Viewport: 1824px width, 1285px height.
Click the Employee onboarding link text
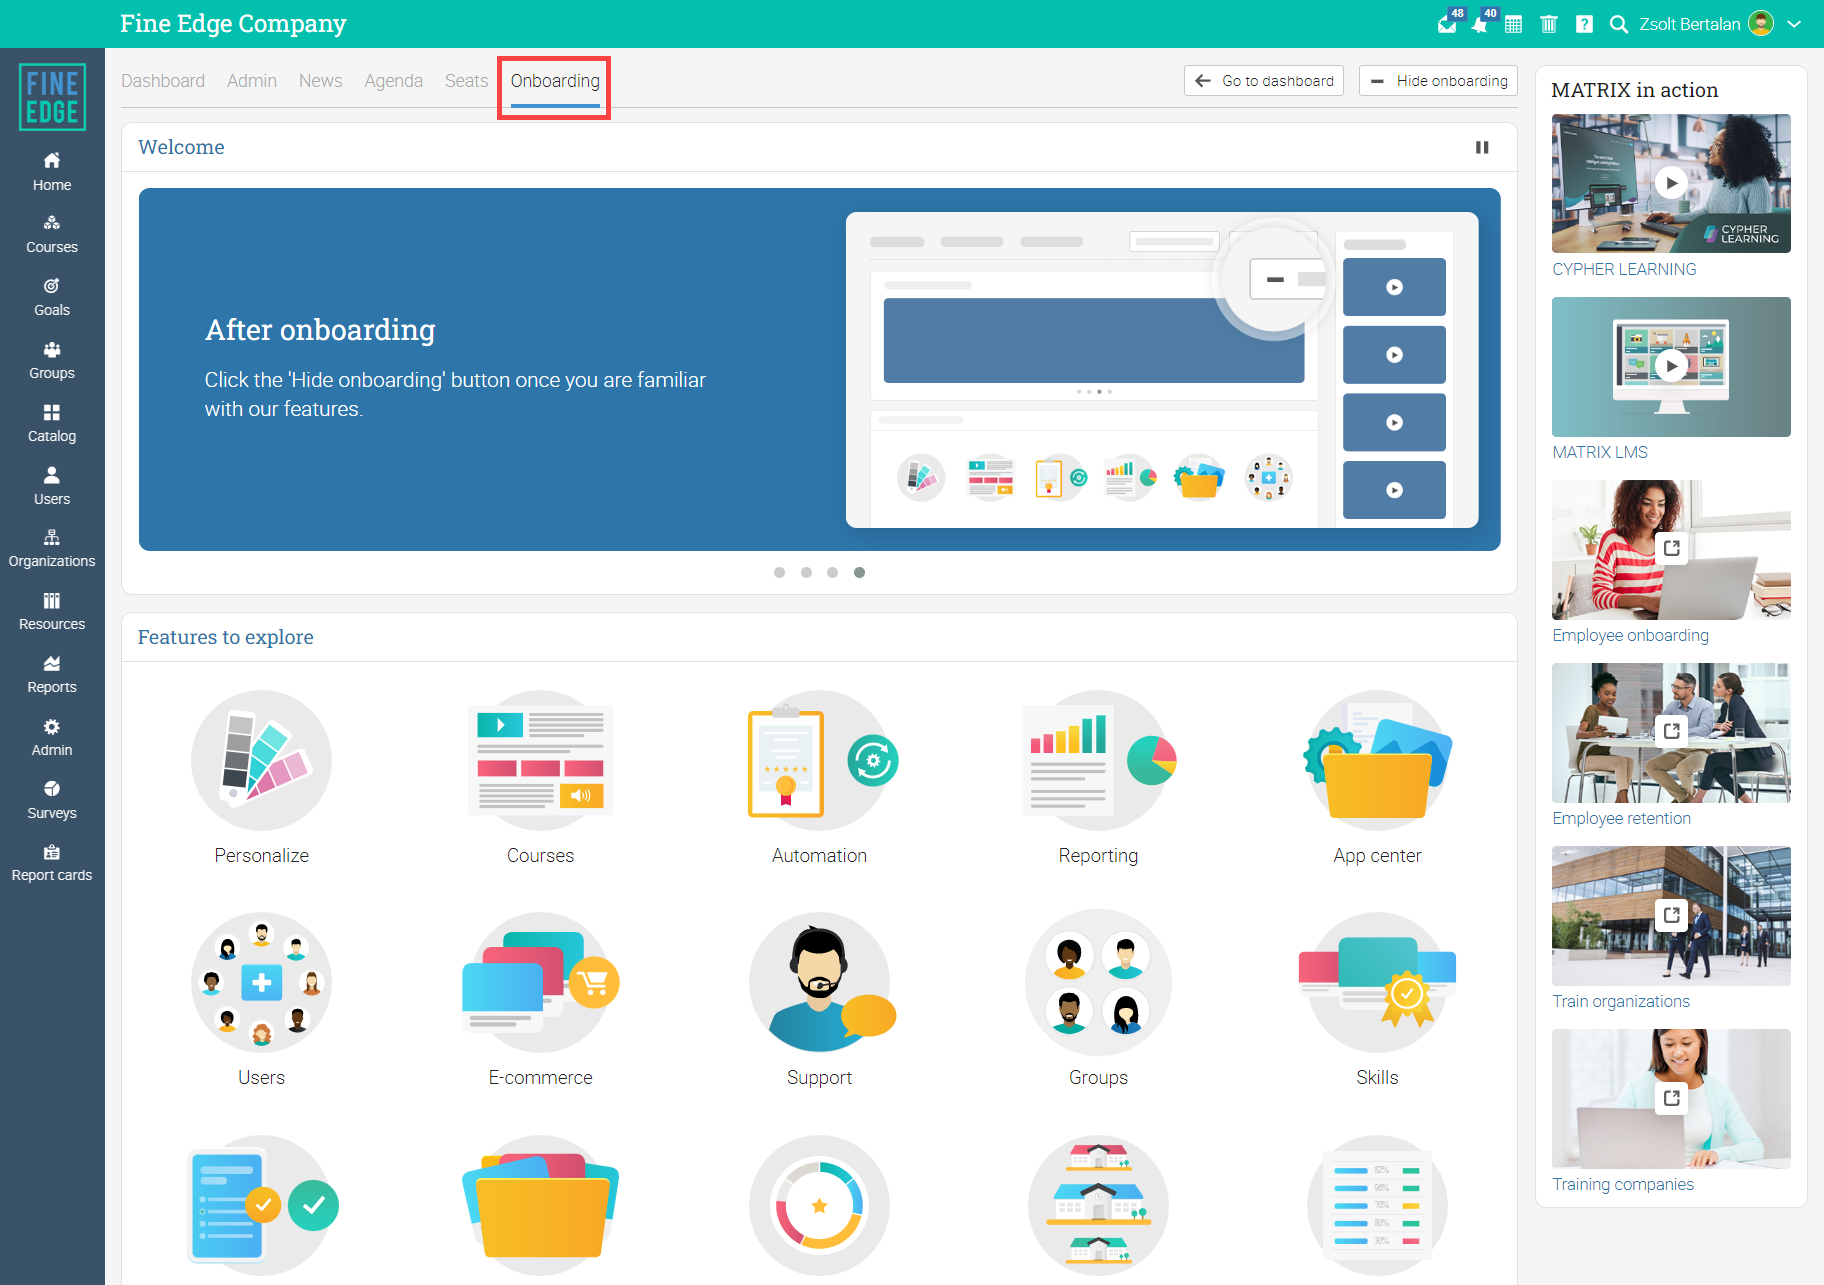(x=1630, y=635)
